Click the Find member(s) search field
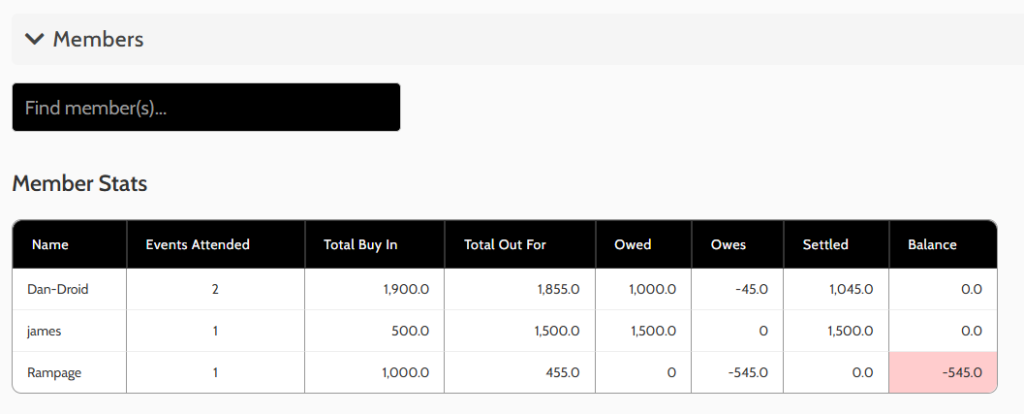 [x=206, y=107]
